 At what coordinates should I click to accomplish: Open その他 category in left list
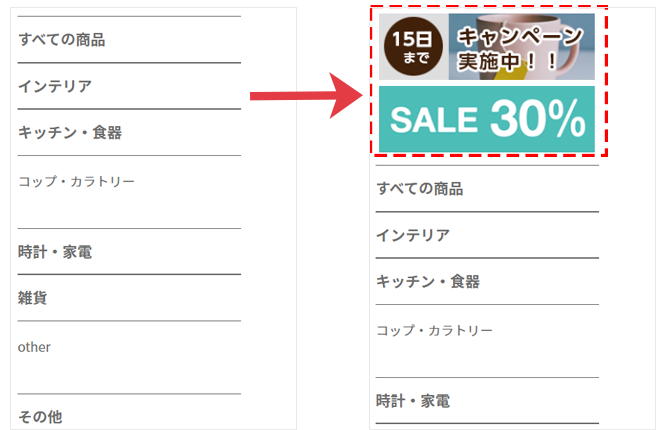coord(40,417)
